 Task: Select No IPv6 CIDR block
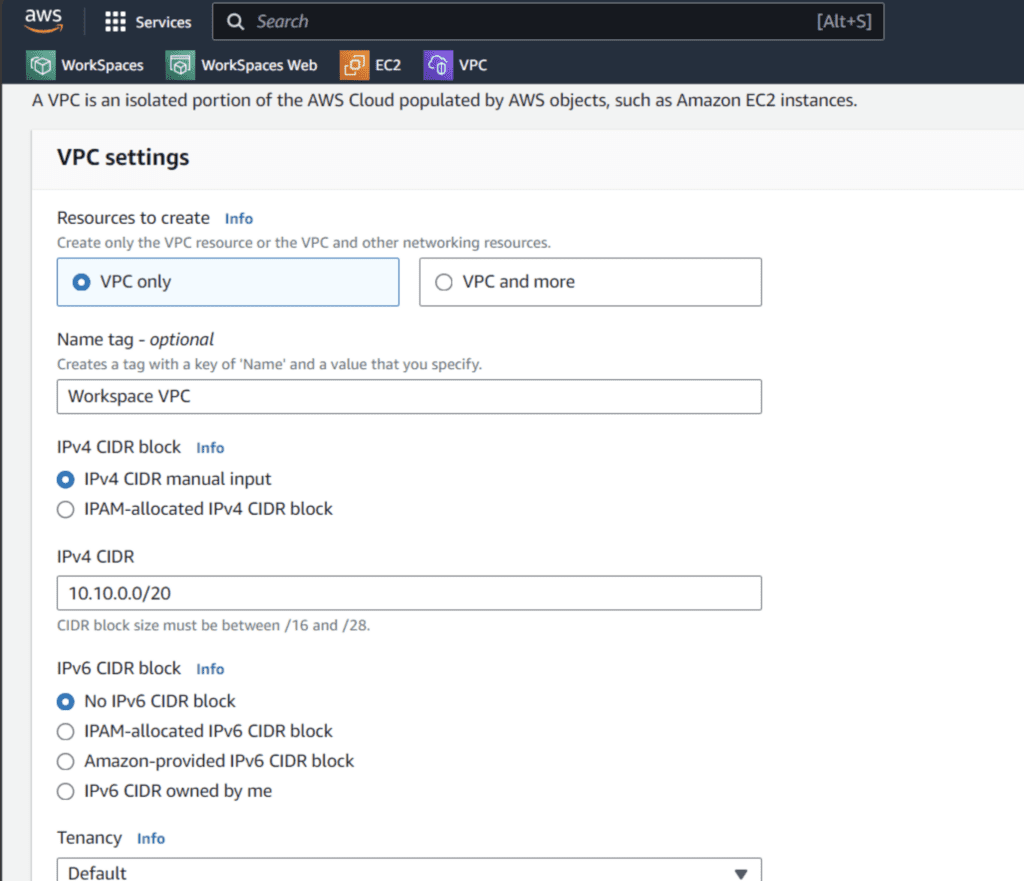tap(65, 701)
